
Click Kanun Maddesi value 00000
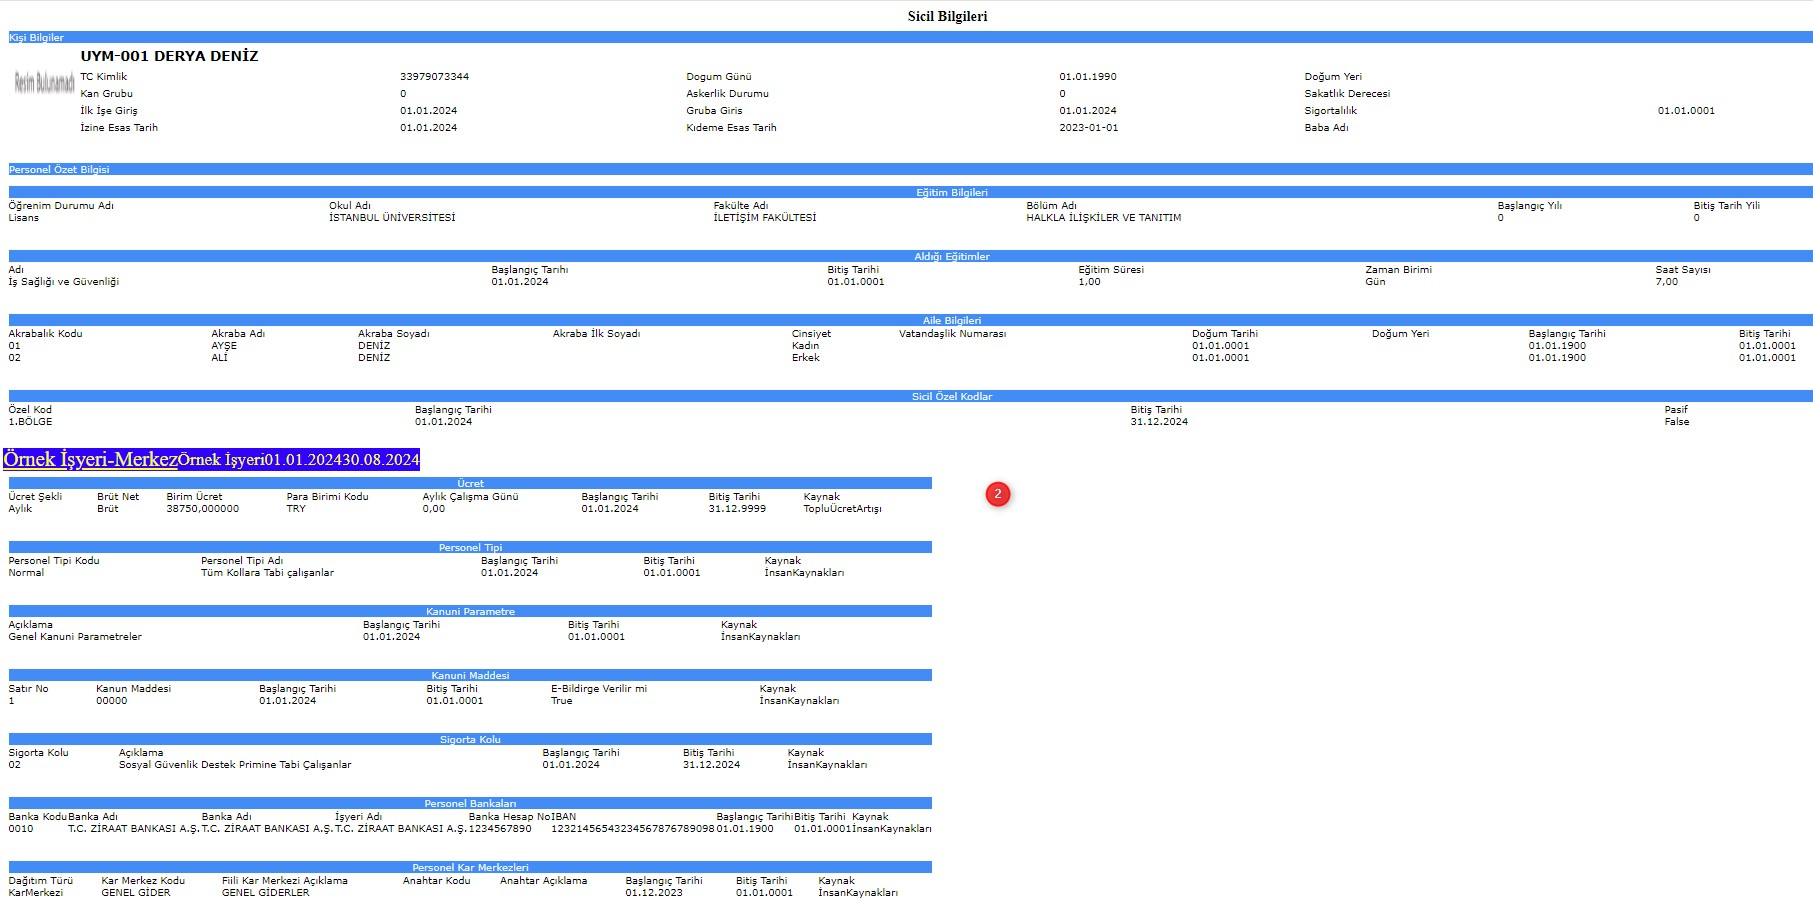coord(111,701)
